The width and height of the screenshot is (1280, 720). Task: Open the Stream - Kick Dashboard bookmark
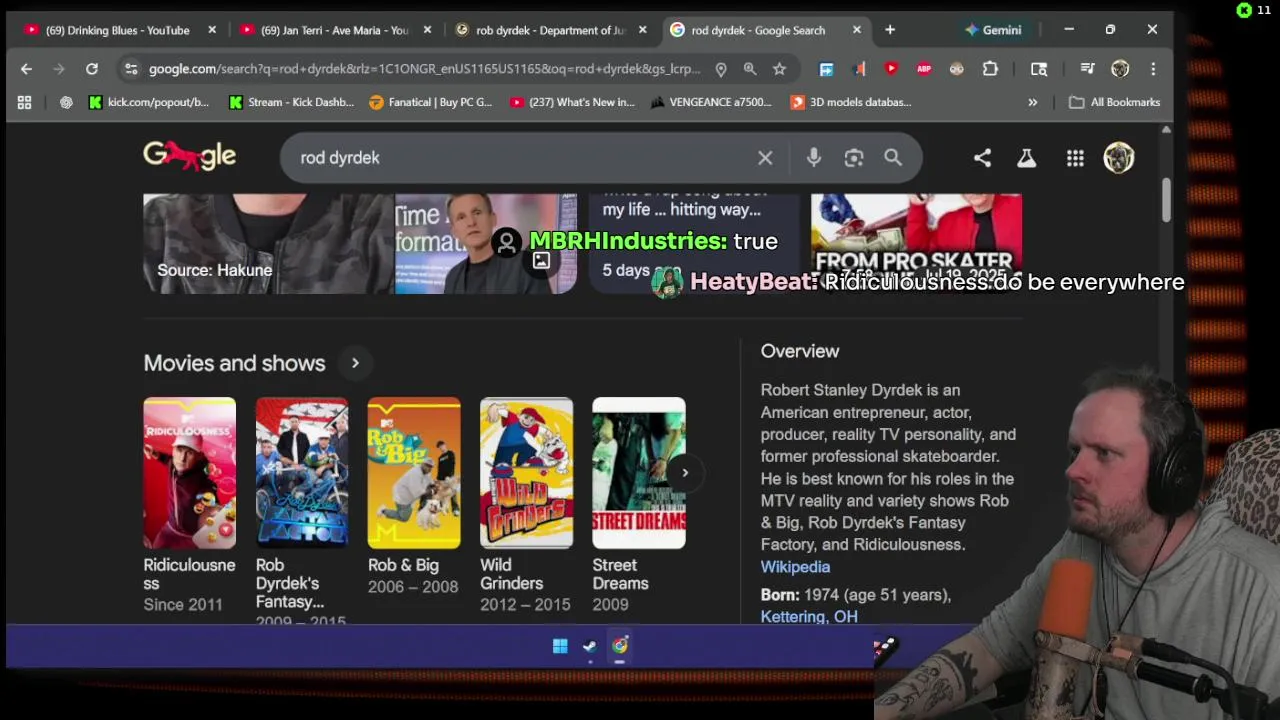291,102
